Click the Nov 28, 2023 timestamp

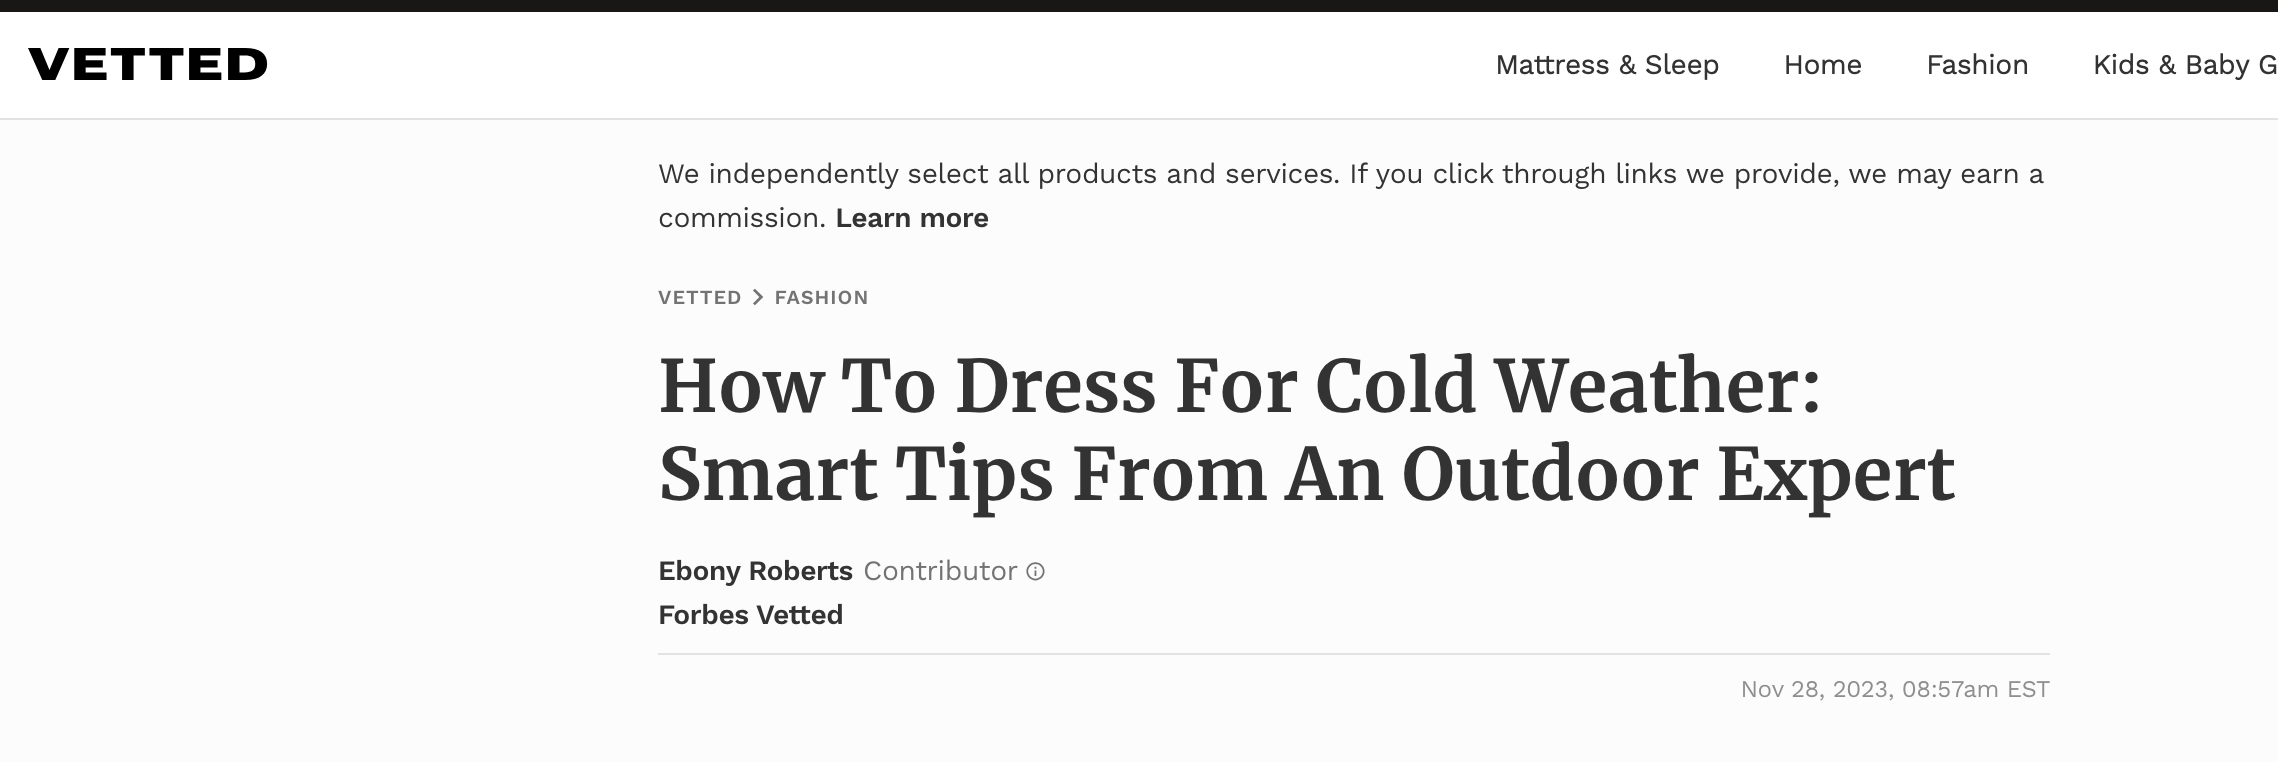1894,689
